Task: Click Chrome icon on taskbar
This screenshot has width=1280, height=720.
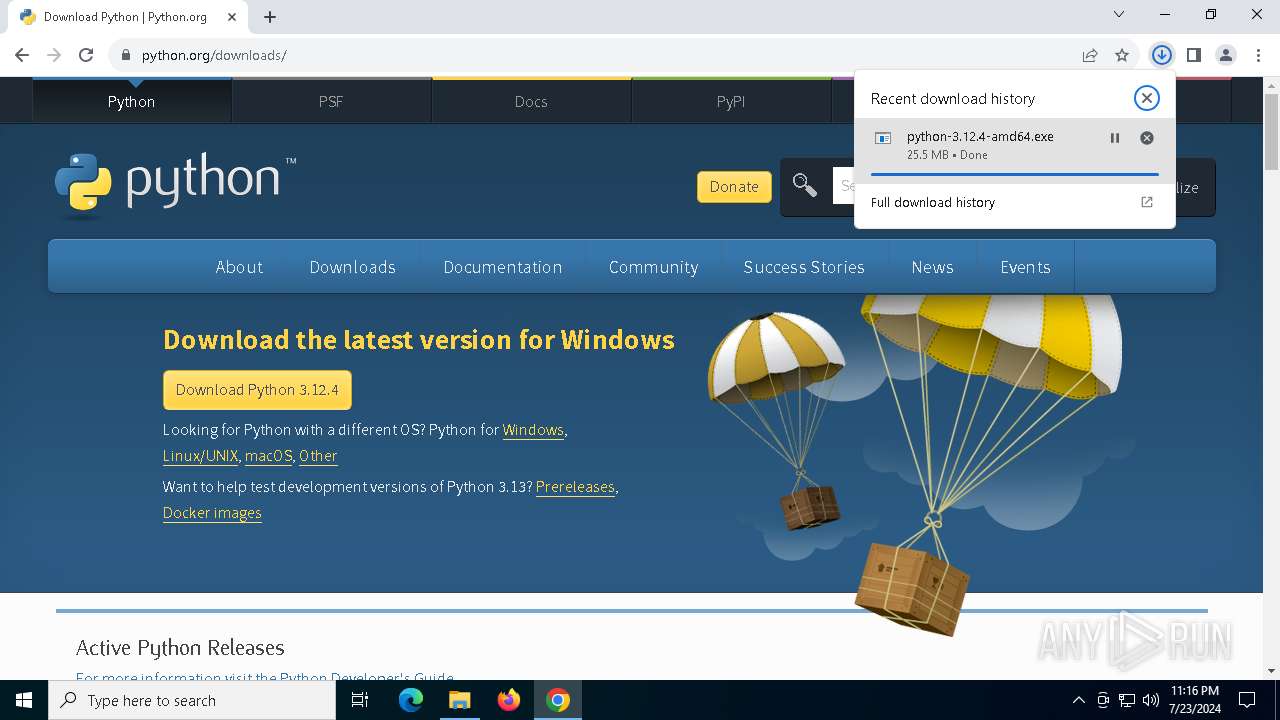Action: click(558, 700)
